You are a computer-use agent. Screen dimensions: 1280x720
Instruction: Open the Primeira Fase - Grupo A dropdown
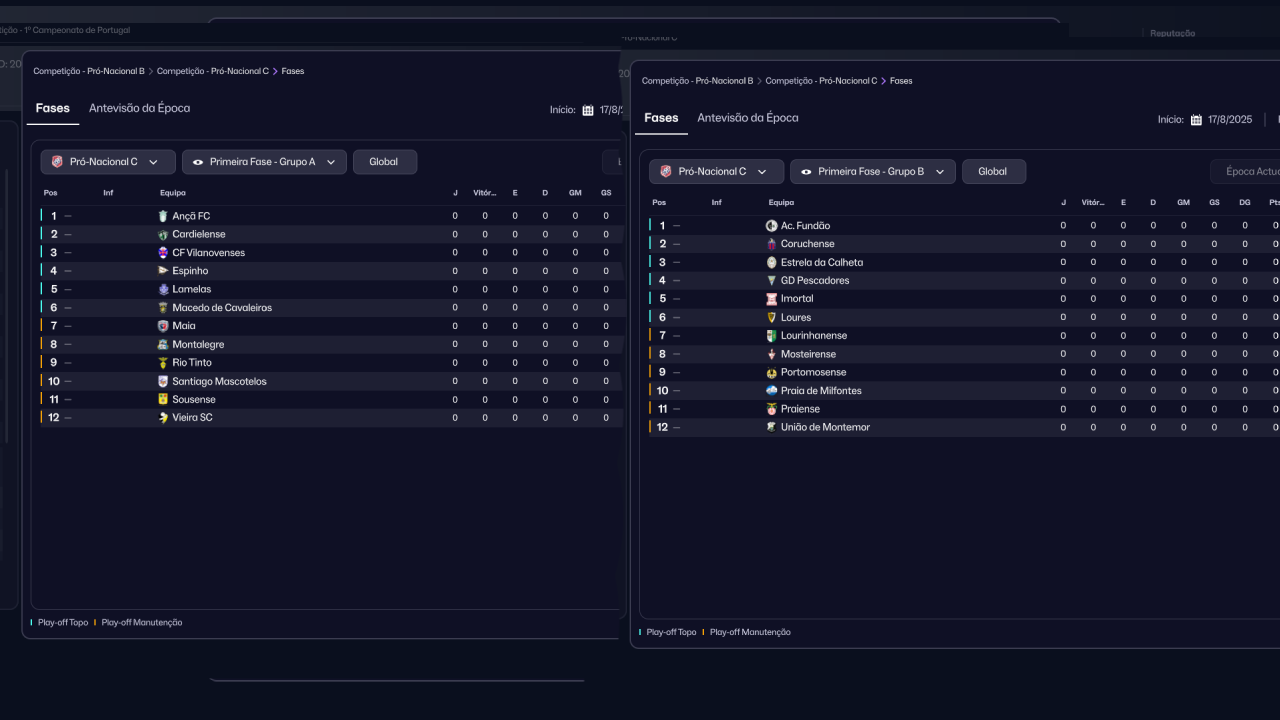pos(264,162)
